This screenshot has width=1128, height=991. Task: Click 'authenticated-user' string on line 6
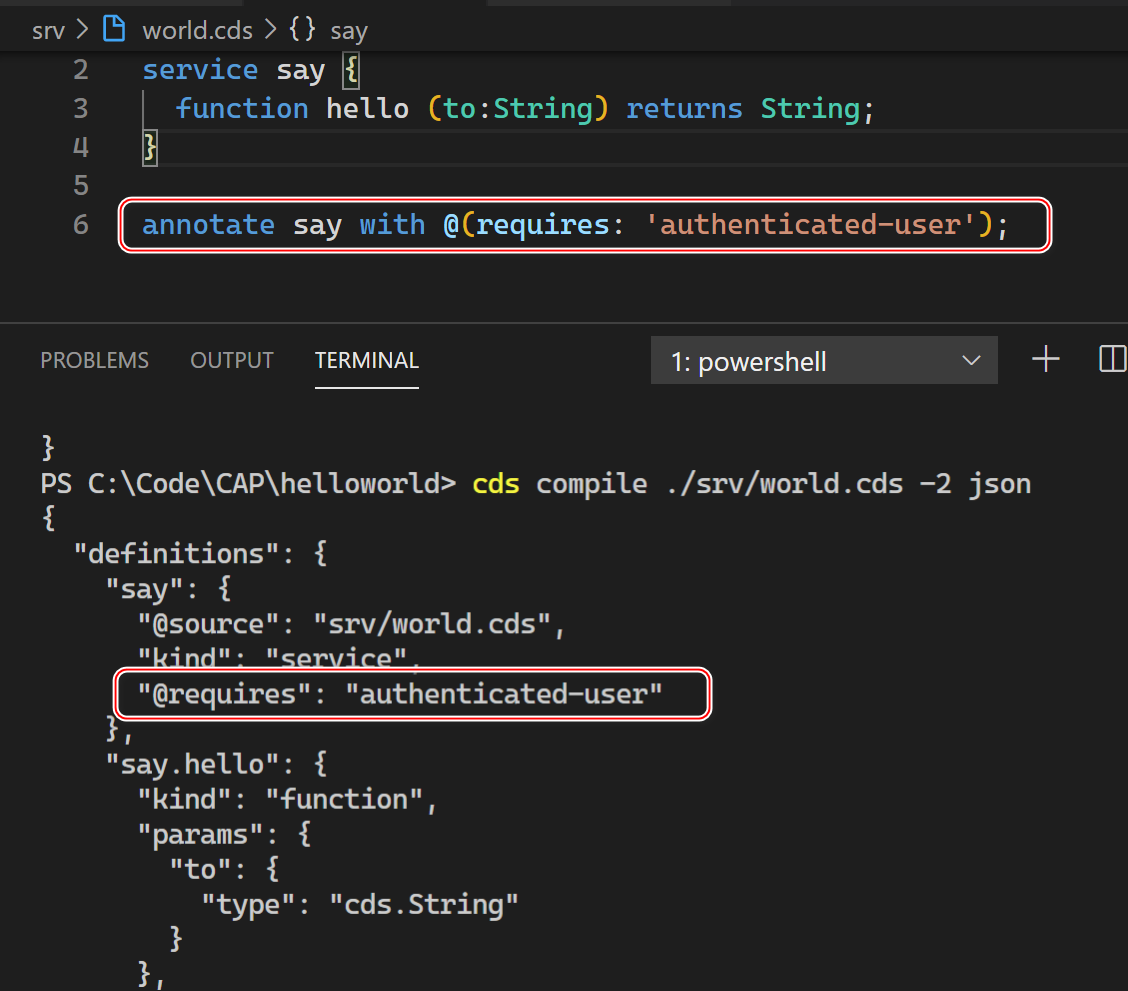pos(810,225)
